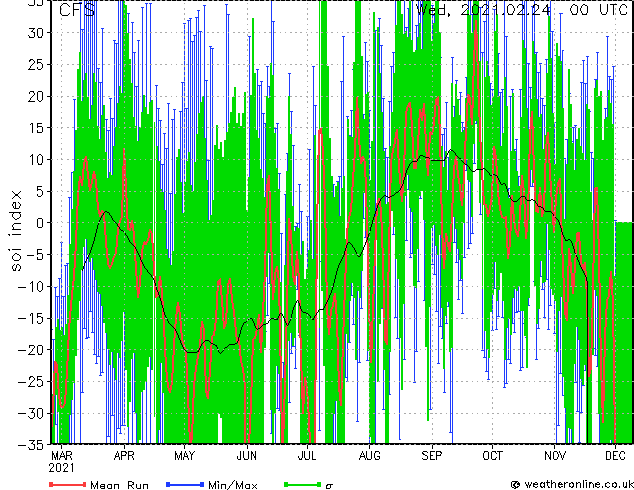Click the MAR month axis label
Screen dimensions: 634x490
[62, 456]
